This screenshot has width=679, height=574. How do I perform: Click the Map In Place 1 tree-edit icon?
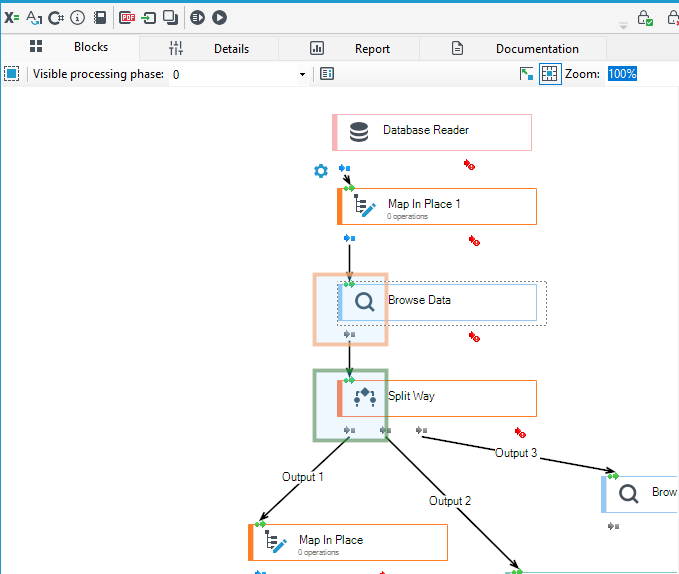tap(364, 206)
